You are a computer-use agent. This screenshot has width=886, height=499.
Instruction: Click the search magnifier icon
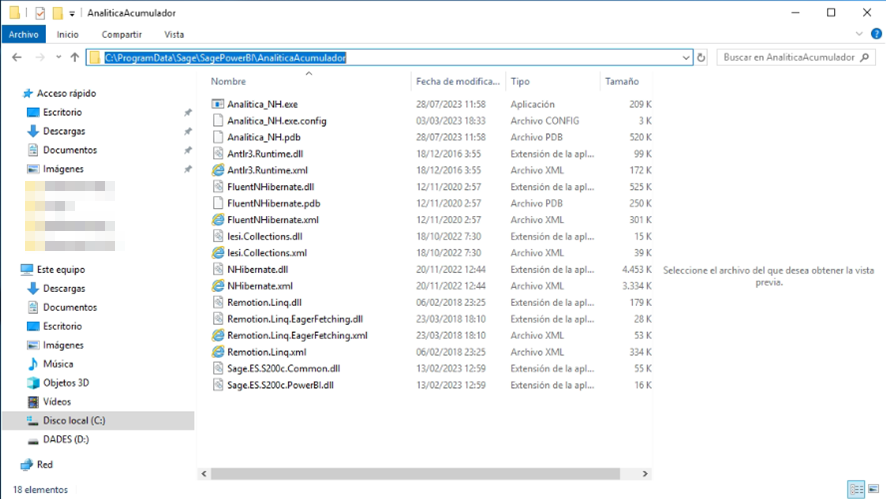[x=865, y=57]
